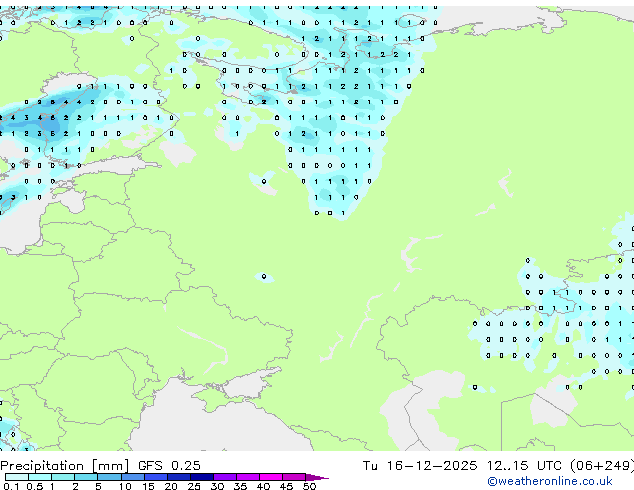The image size is (634, 490).
Task: Click the legend scale label '25'
Action: point(194,486)
